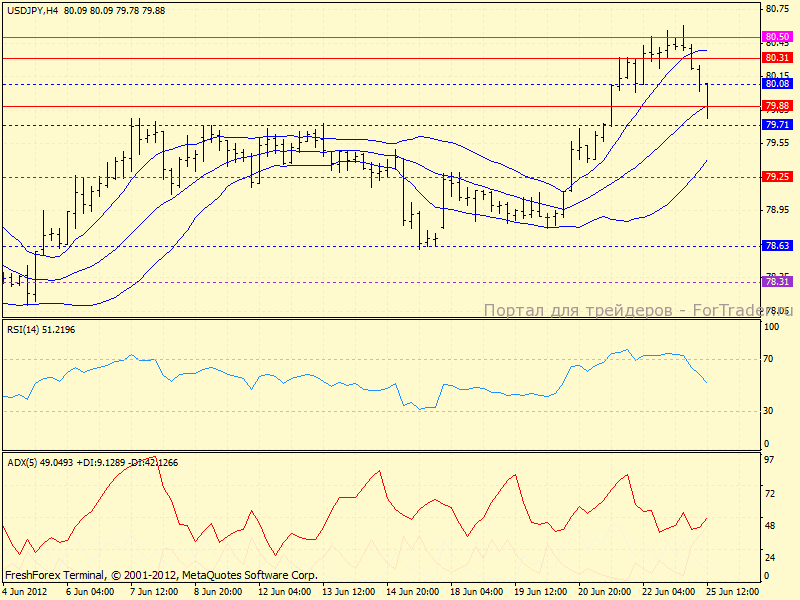Click the red 79.88 current price tag
The height and width of the screenshot is (600, 800).
[x=777, y=106]
